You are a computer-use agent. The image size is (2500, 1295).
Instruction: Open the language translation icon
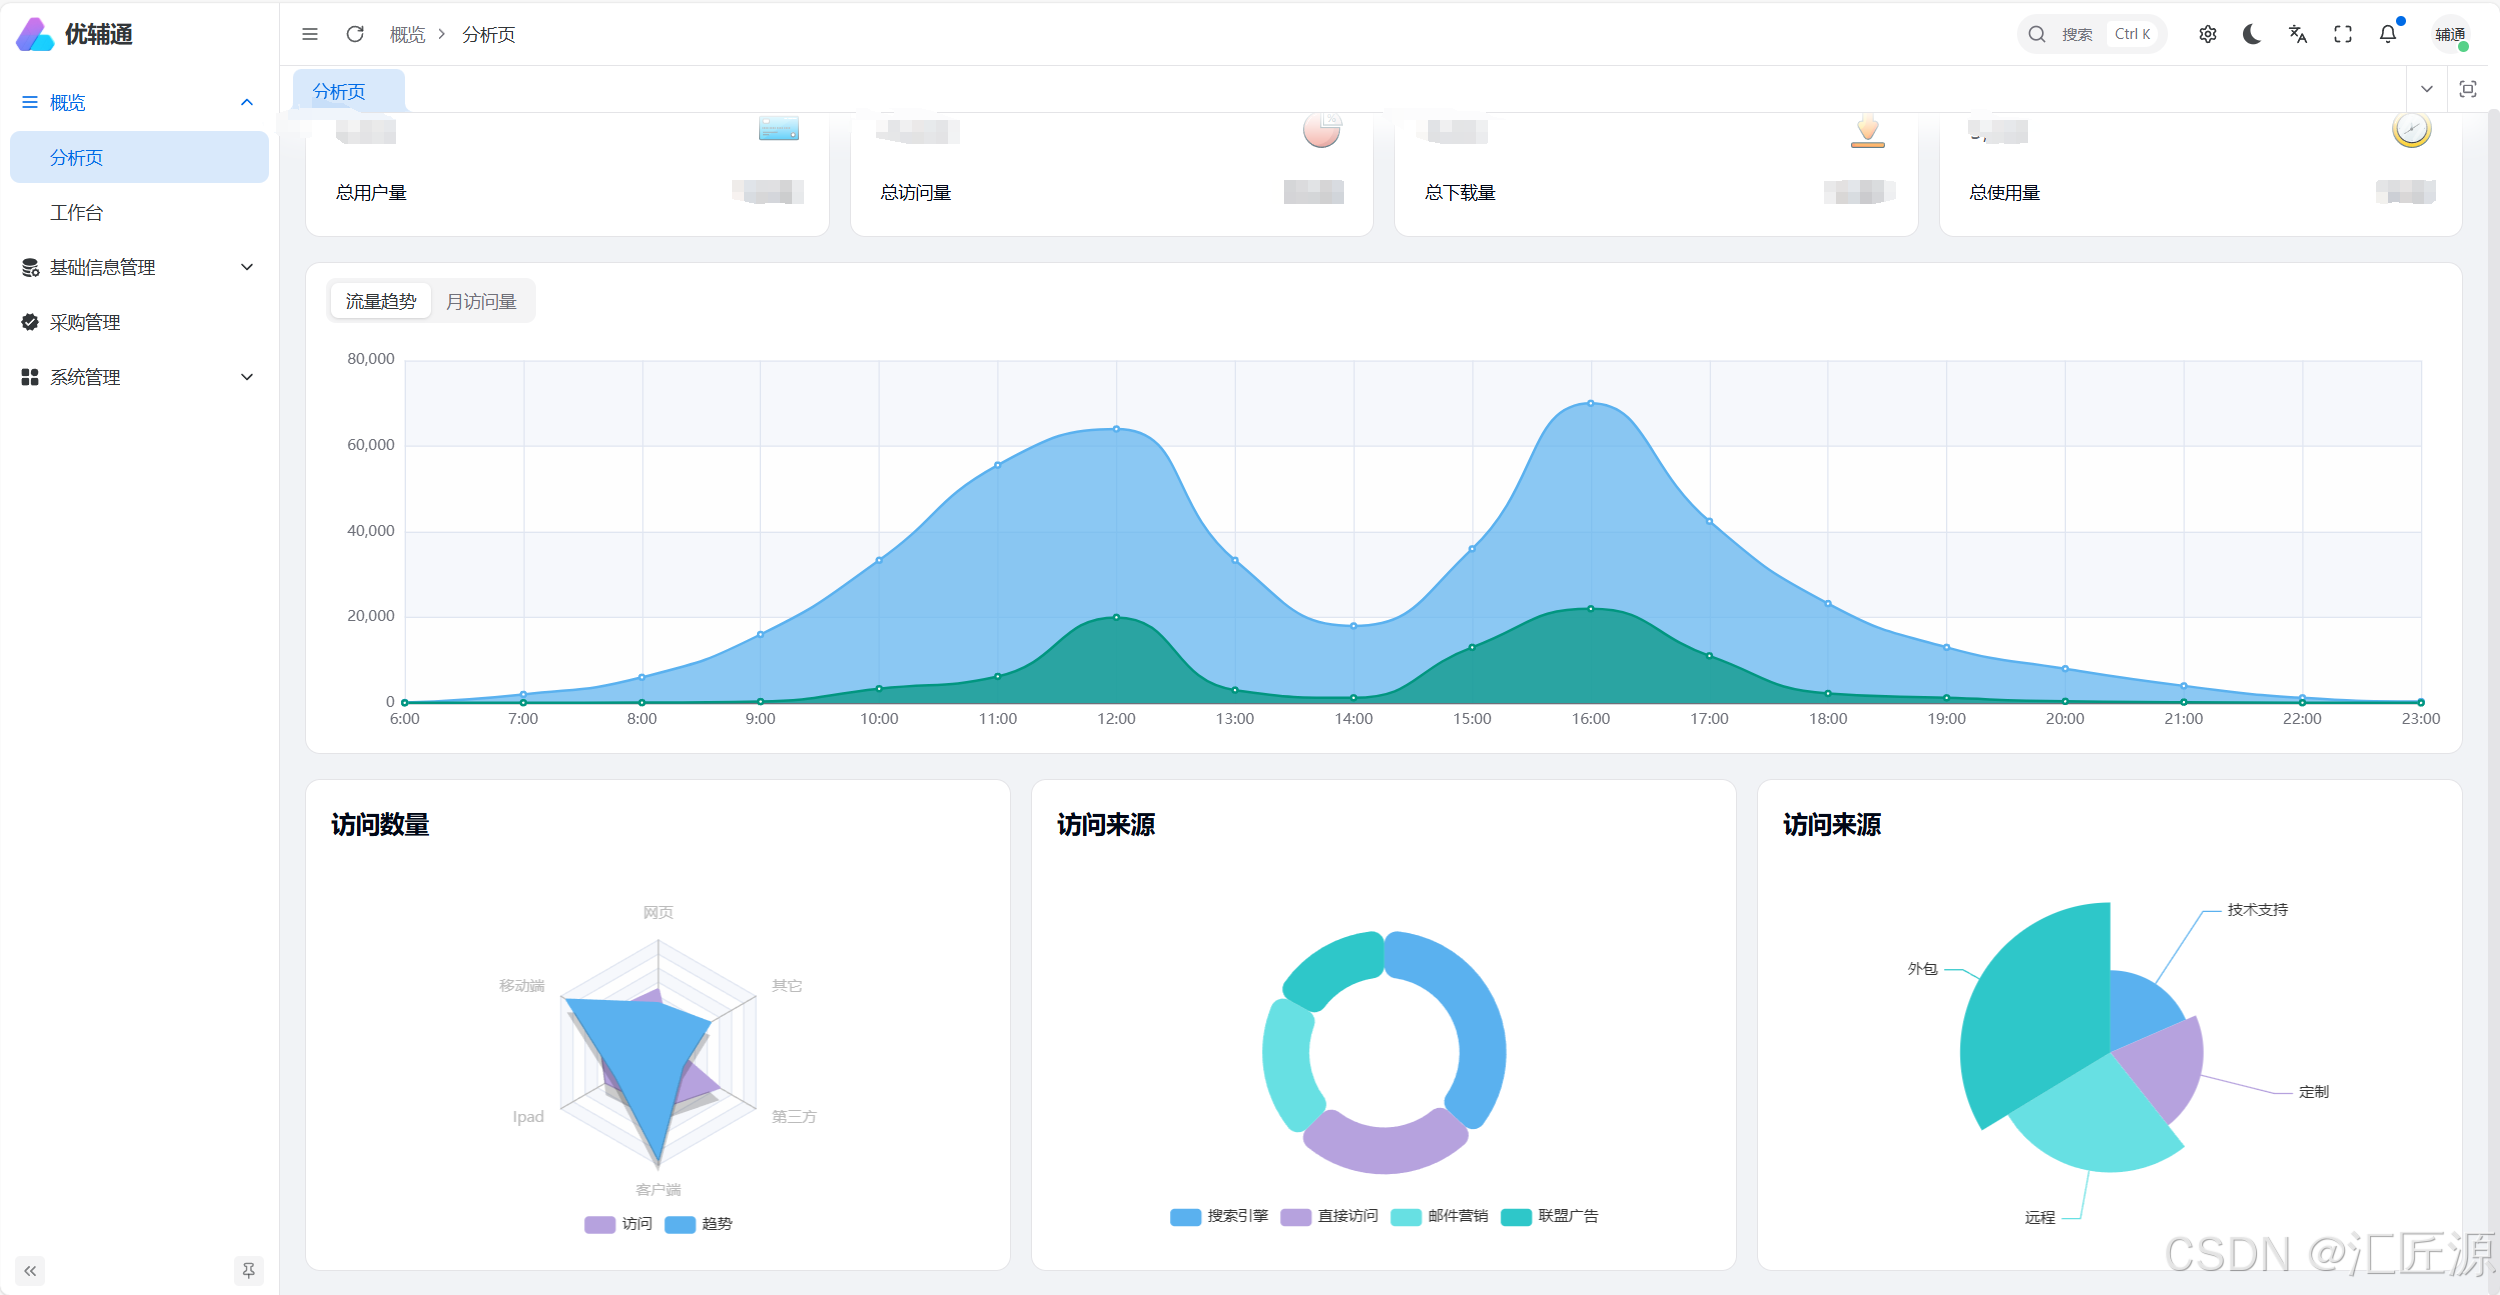click(2297, 34)
